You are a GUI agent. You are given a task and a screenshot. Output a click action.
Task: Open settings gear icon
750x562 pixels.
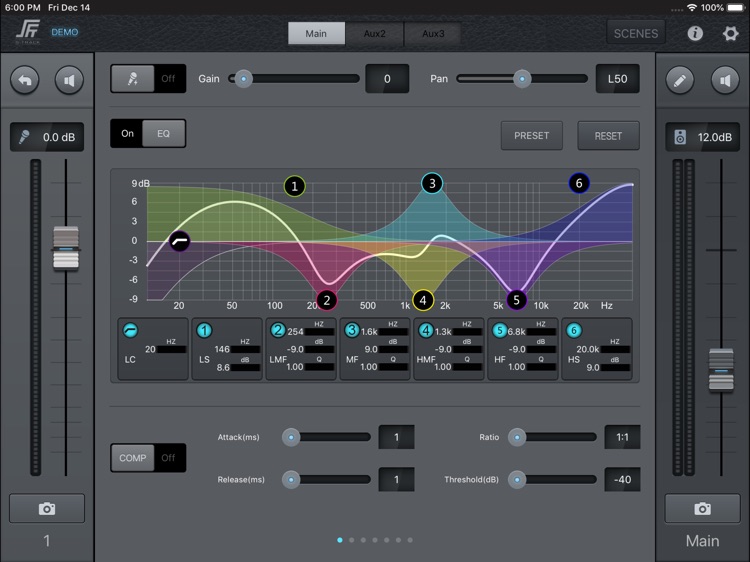[730, 33]
